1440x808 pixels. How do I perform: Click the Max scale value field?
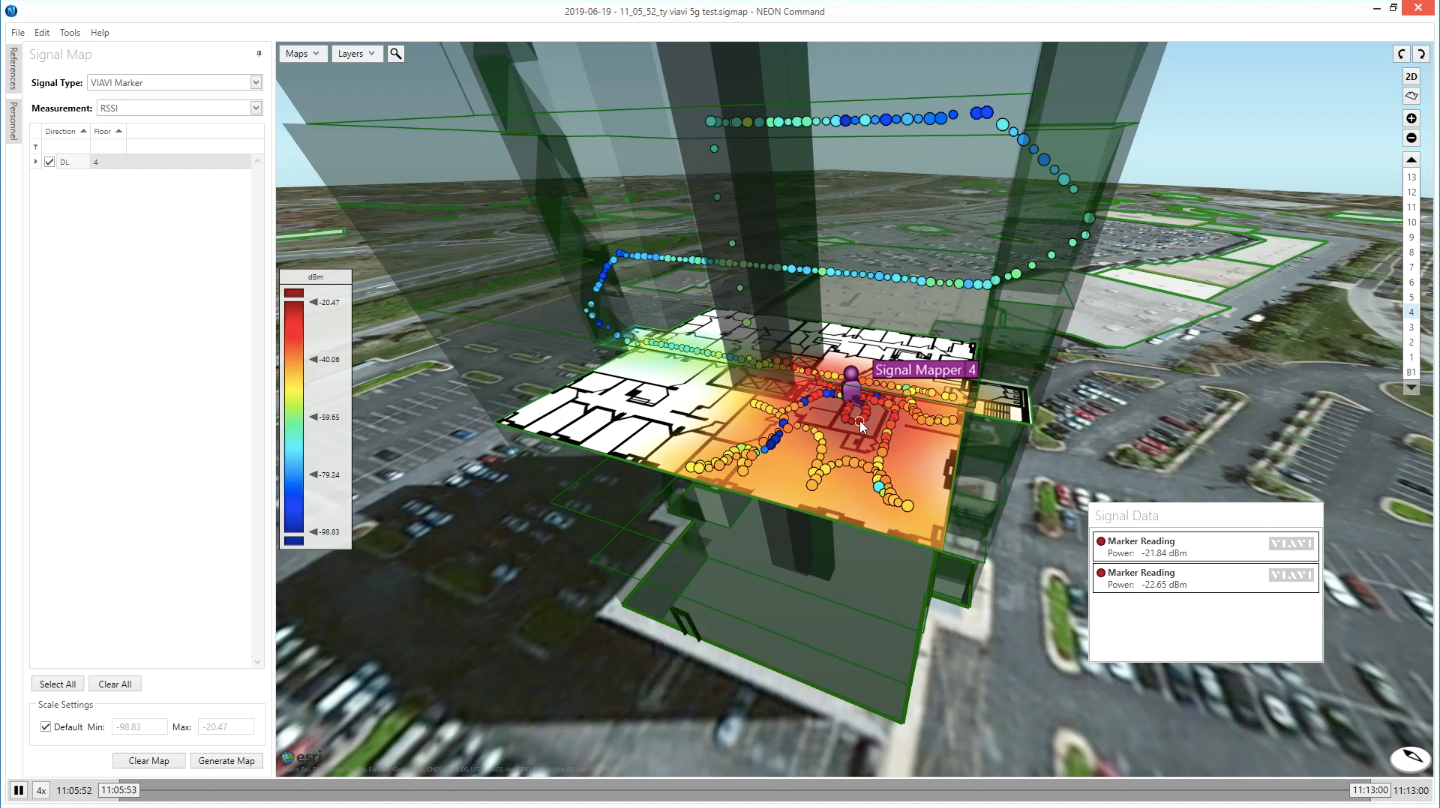pos(225,727)
